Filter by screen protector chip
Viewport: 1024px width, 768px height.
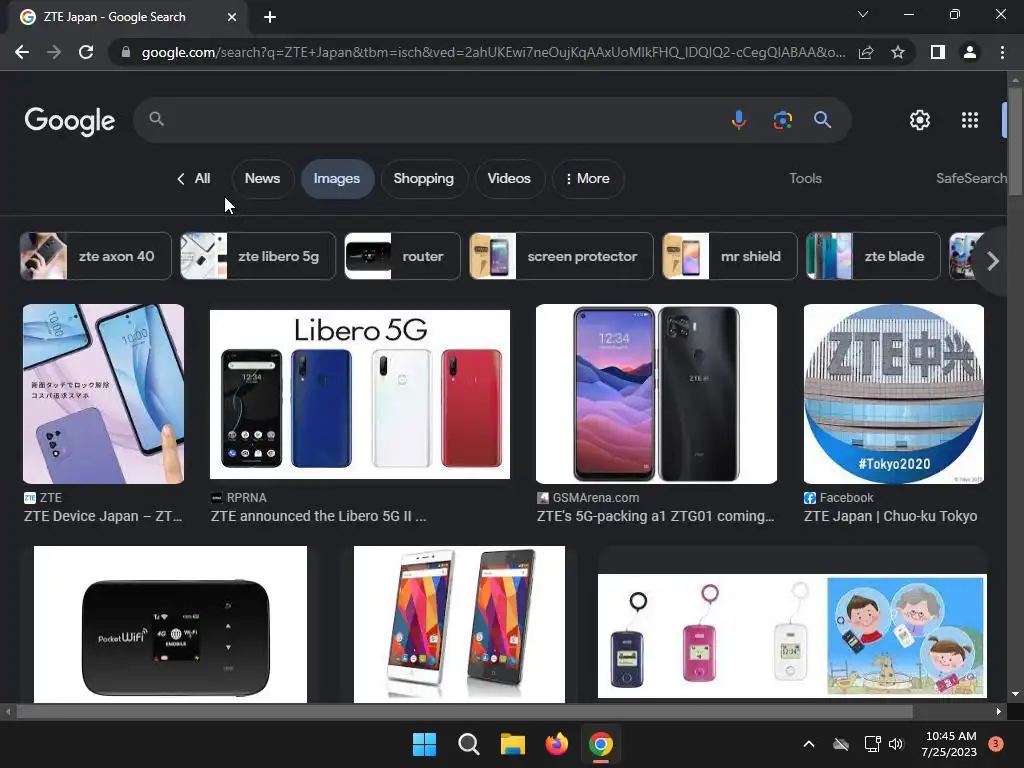[x=561, y=256]
